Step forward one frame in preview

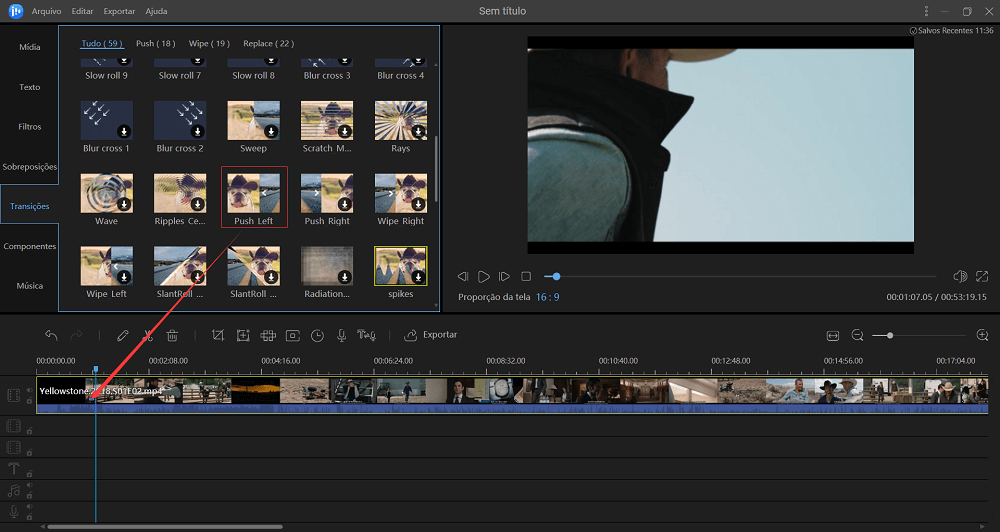click(x=504, y=276)
